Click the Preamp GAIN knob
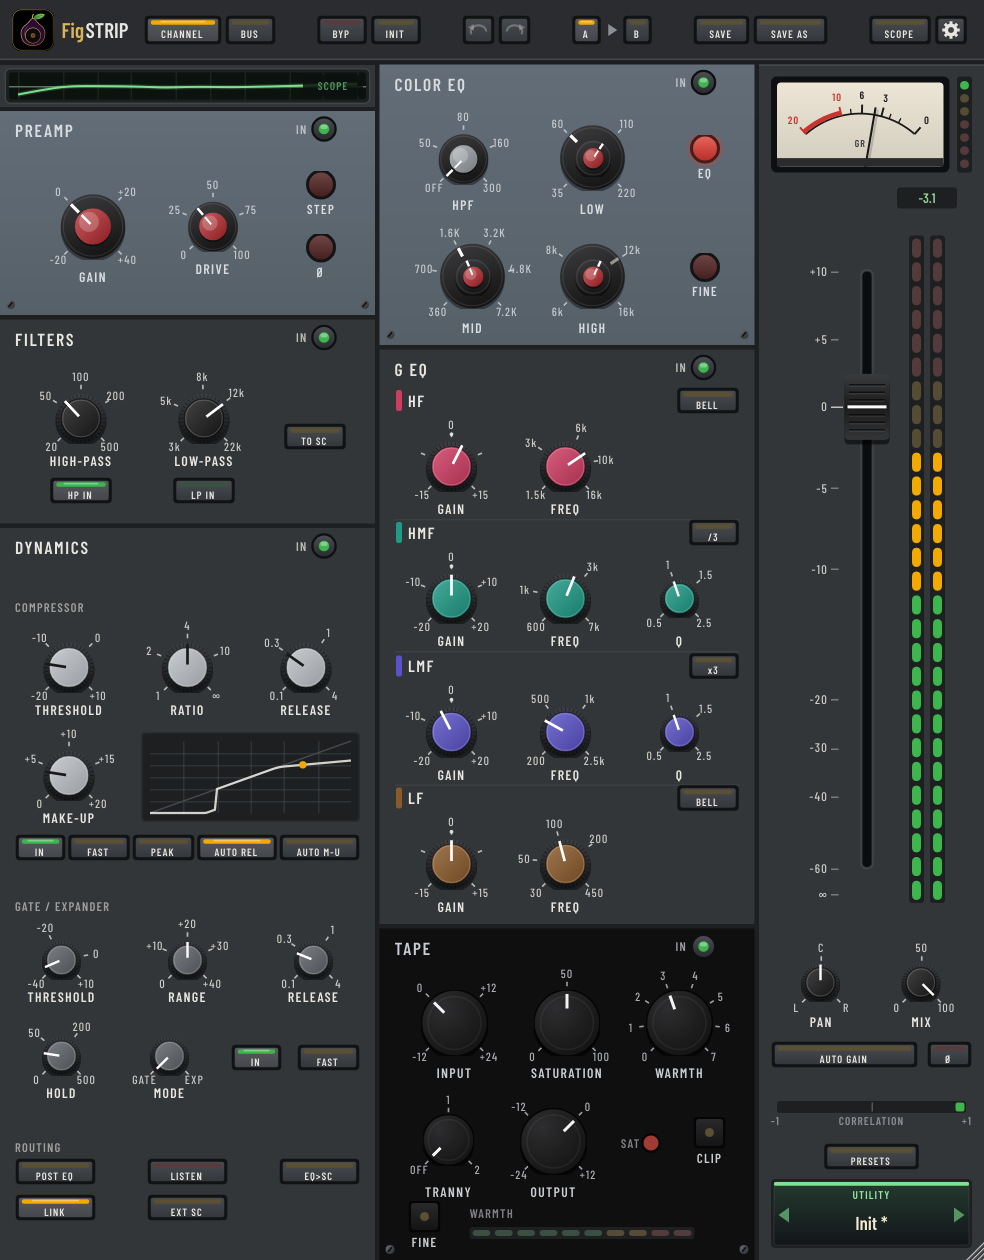The height and width of the screenshot is (1260, 984). coord(92,227)
